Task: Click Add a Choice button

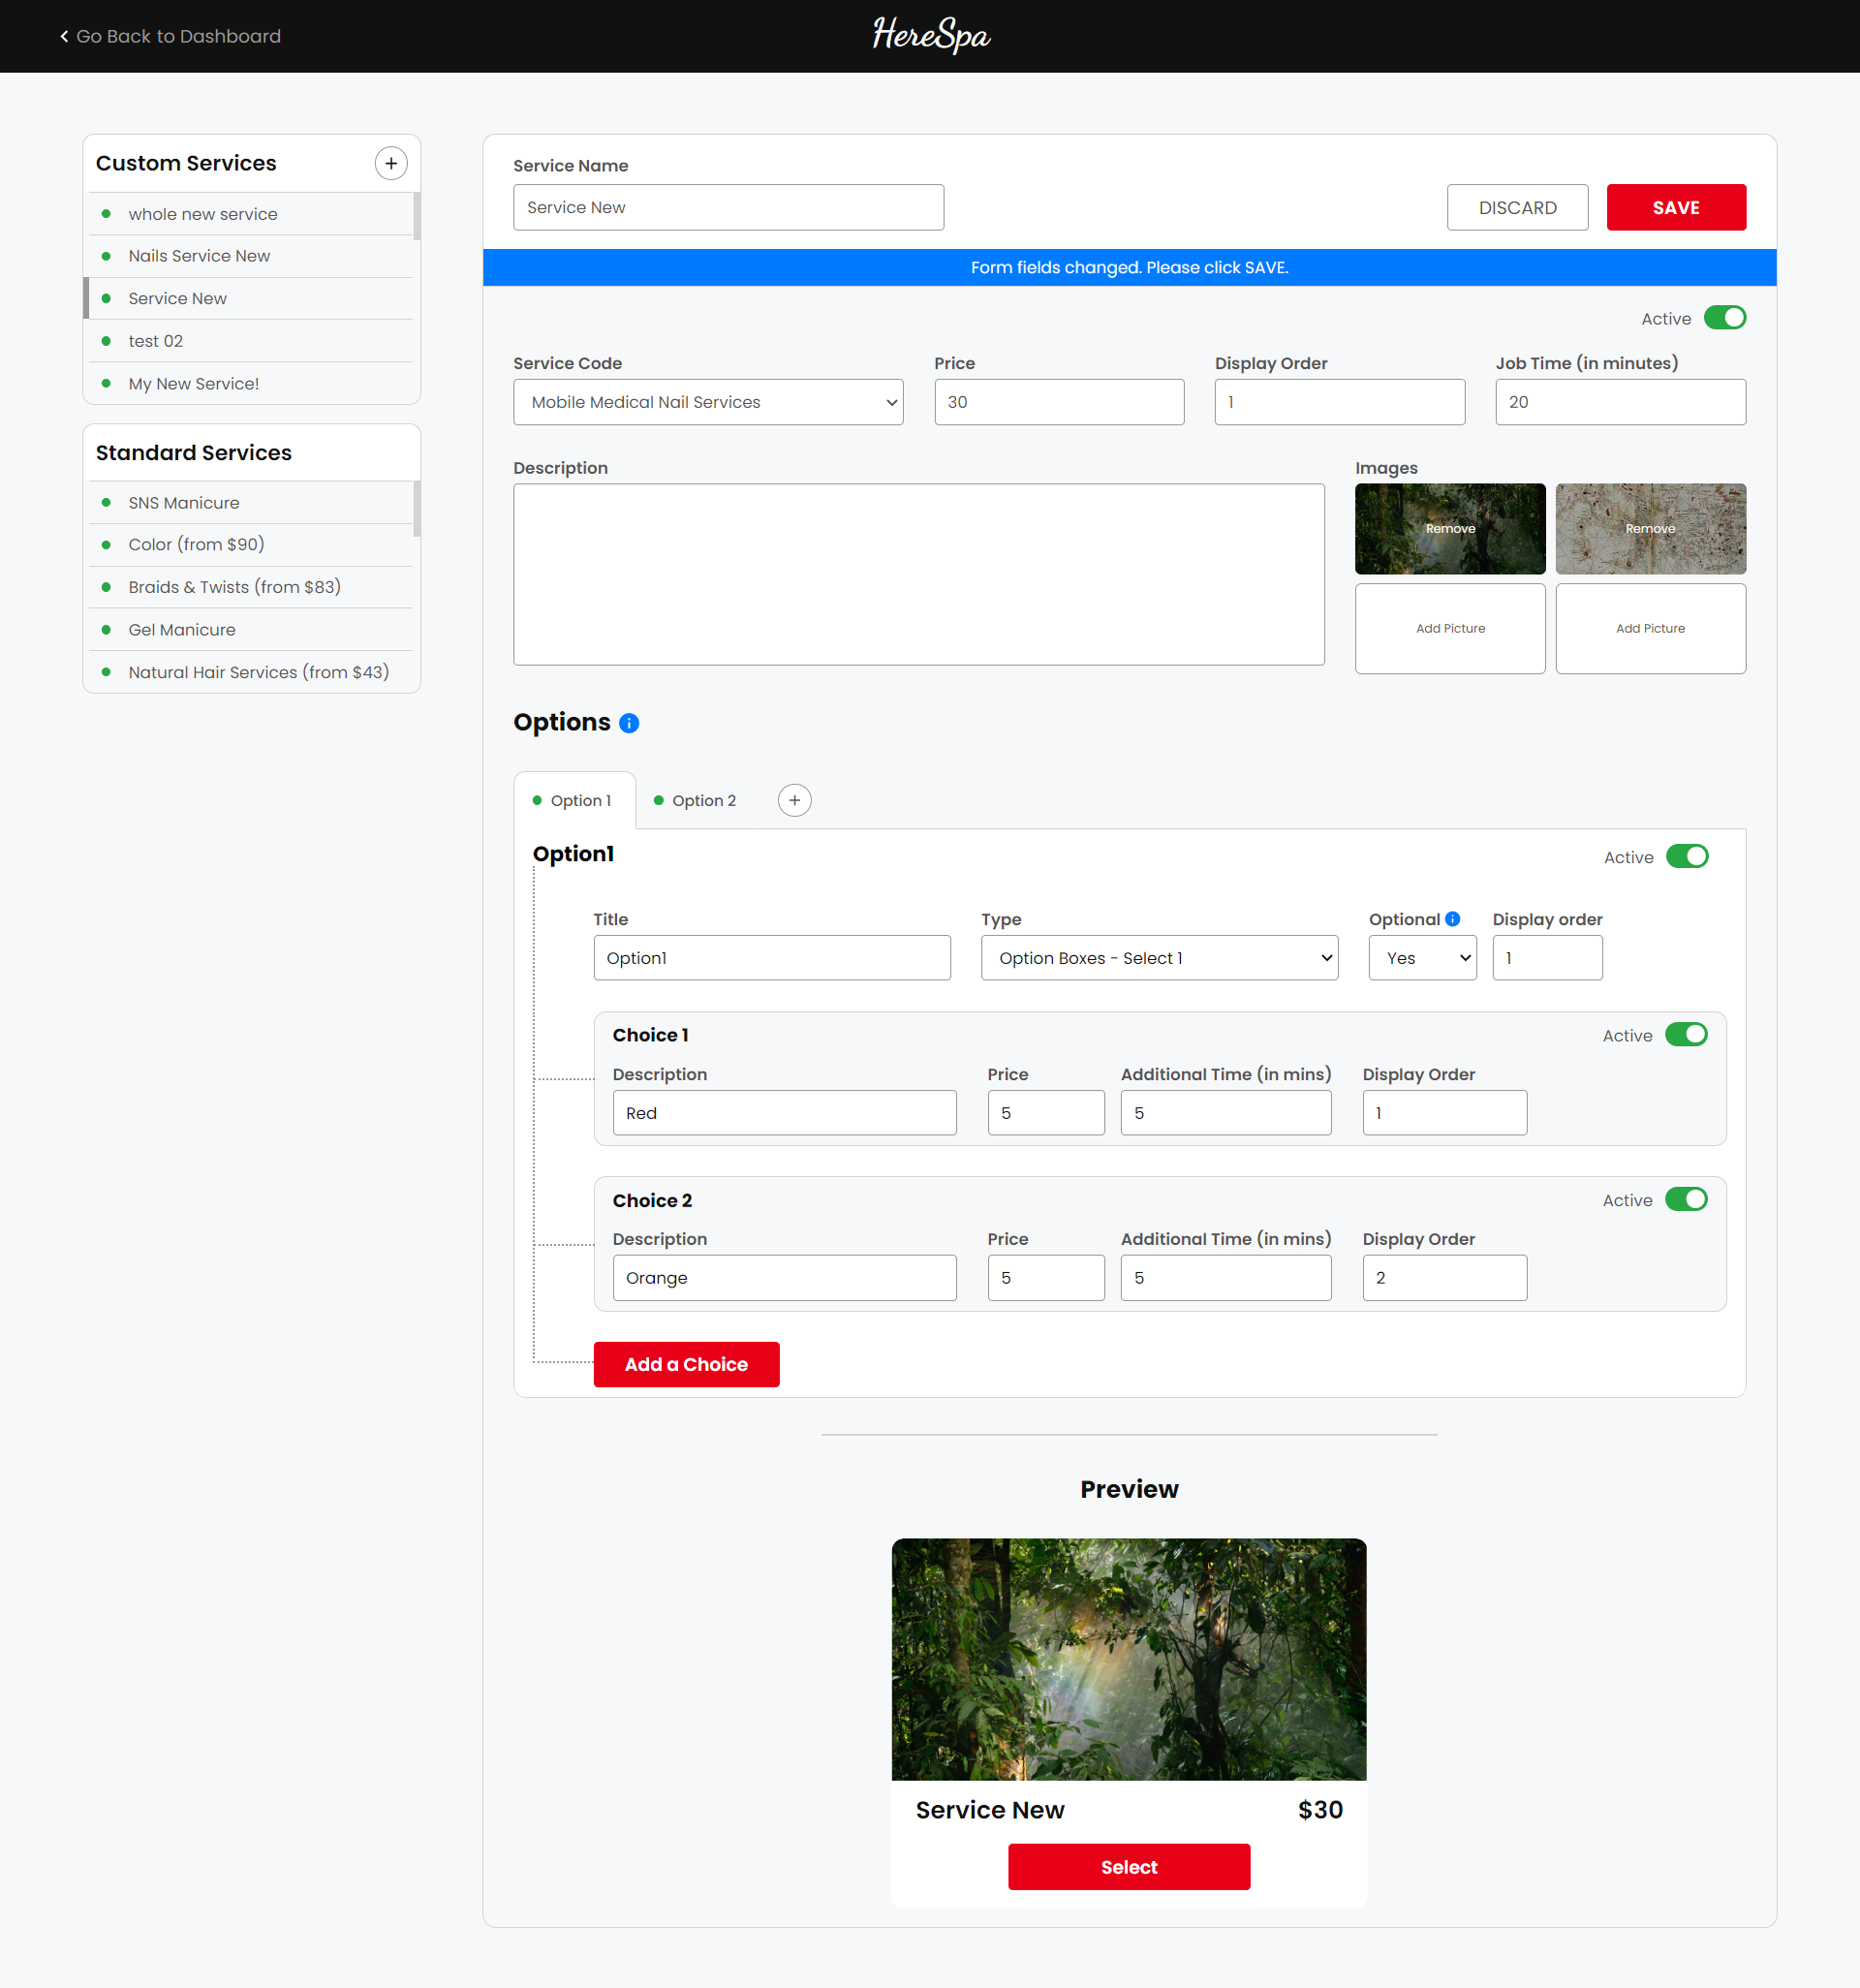Action: tap(687, 1364)
